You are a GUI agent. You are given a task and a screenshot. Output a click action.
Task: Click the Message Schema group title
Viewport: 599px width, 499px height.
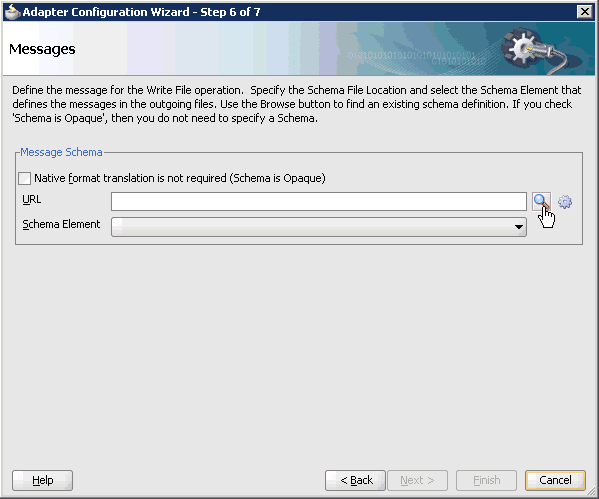(61, 152)
